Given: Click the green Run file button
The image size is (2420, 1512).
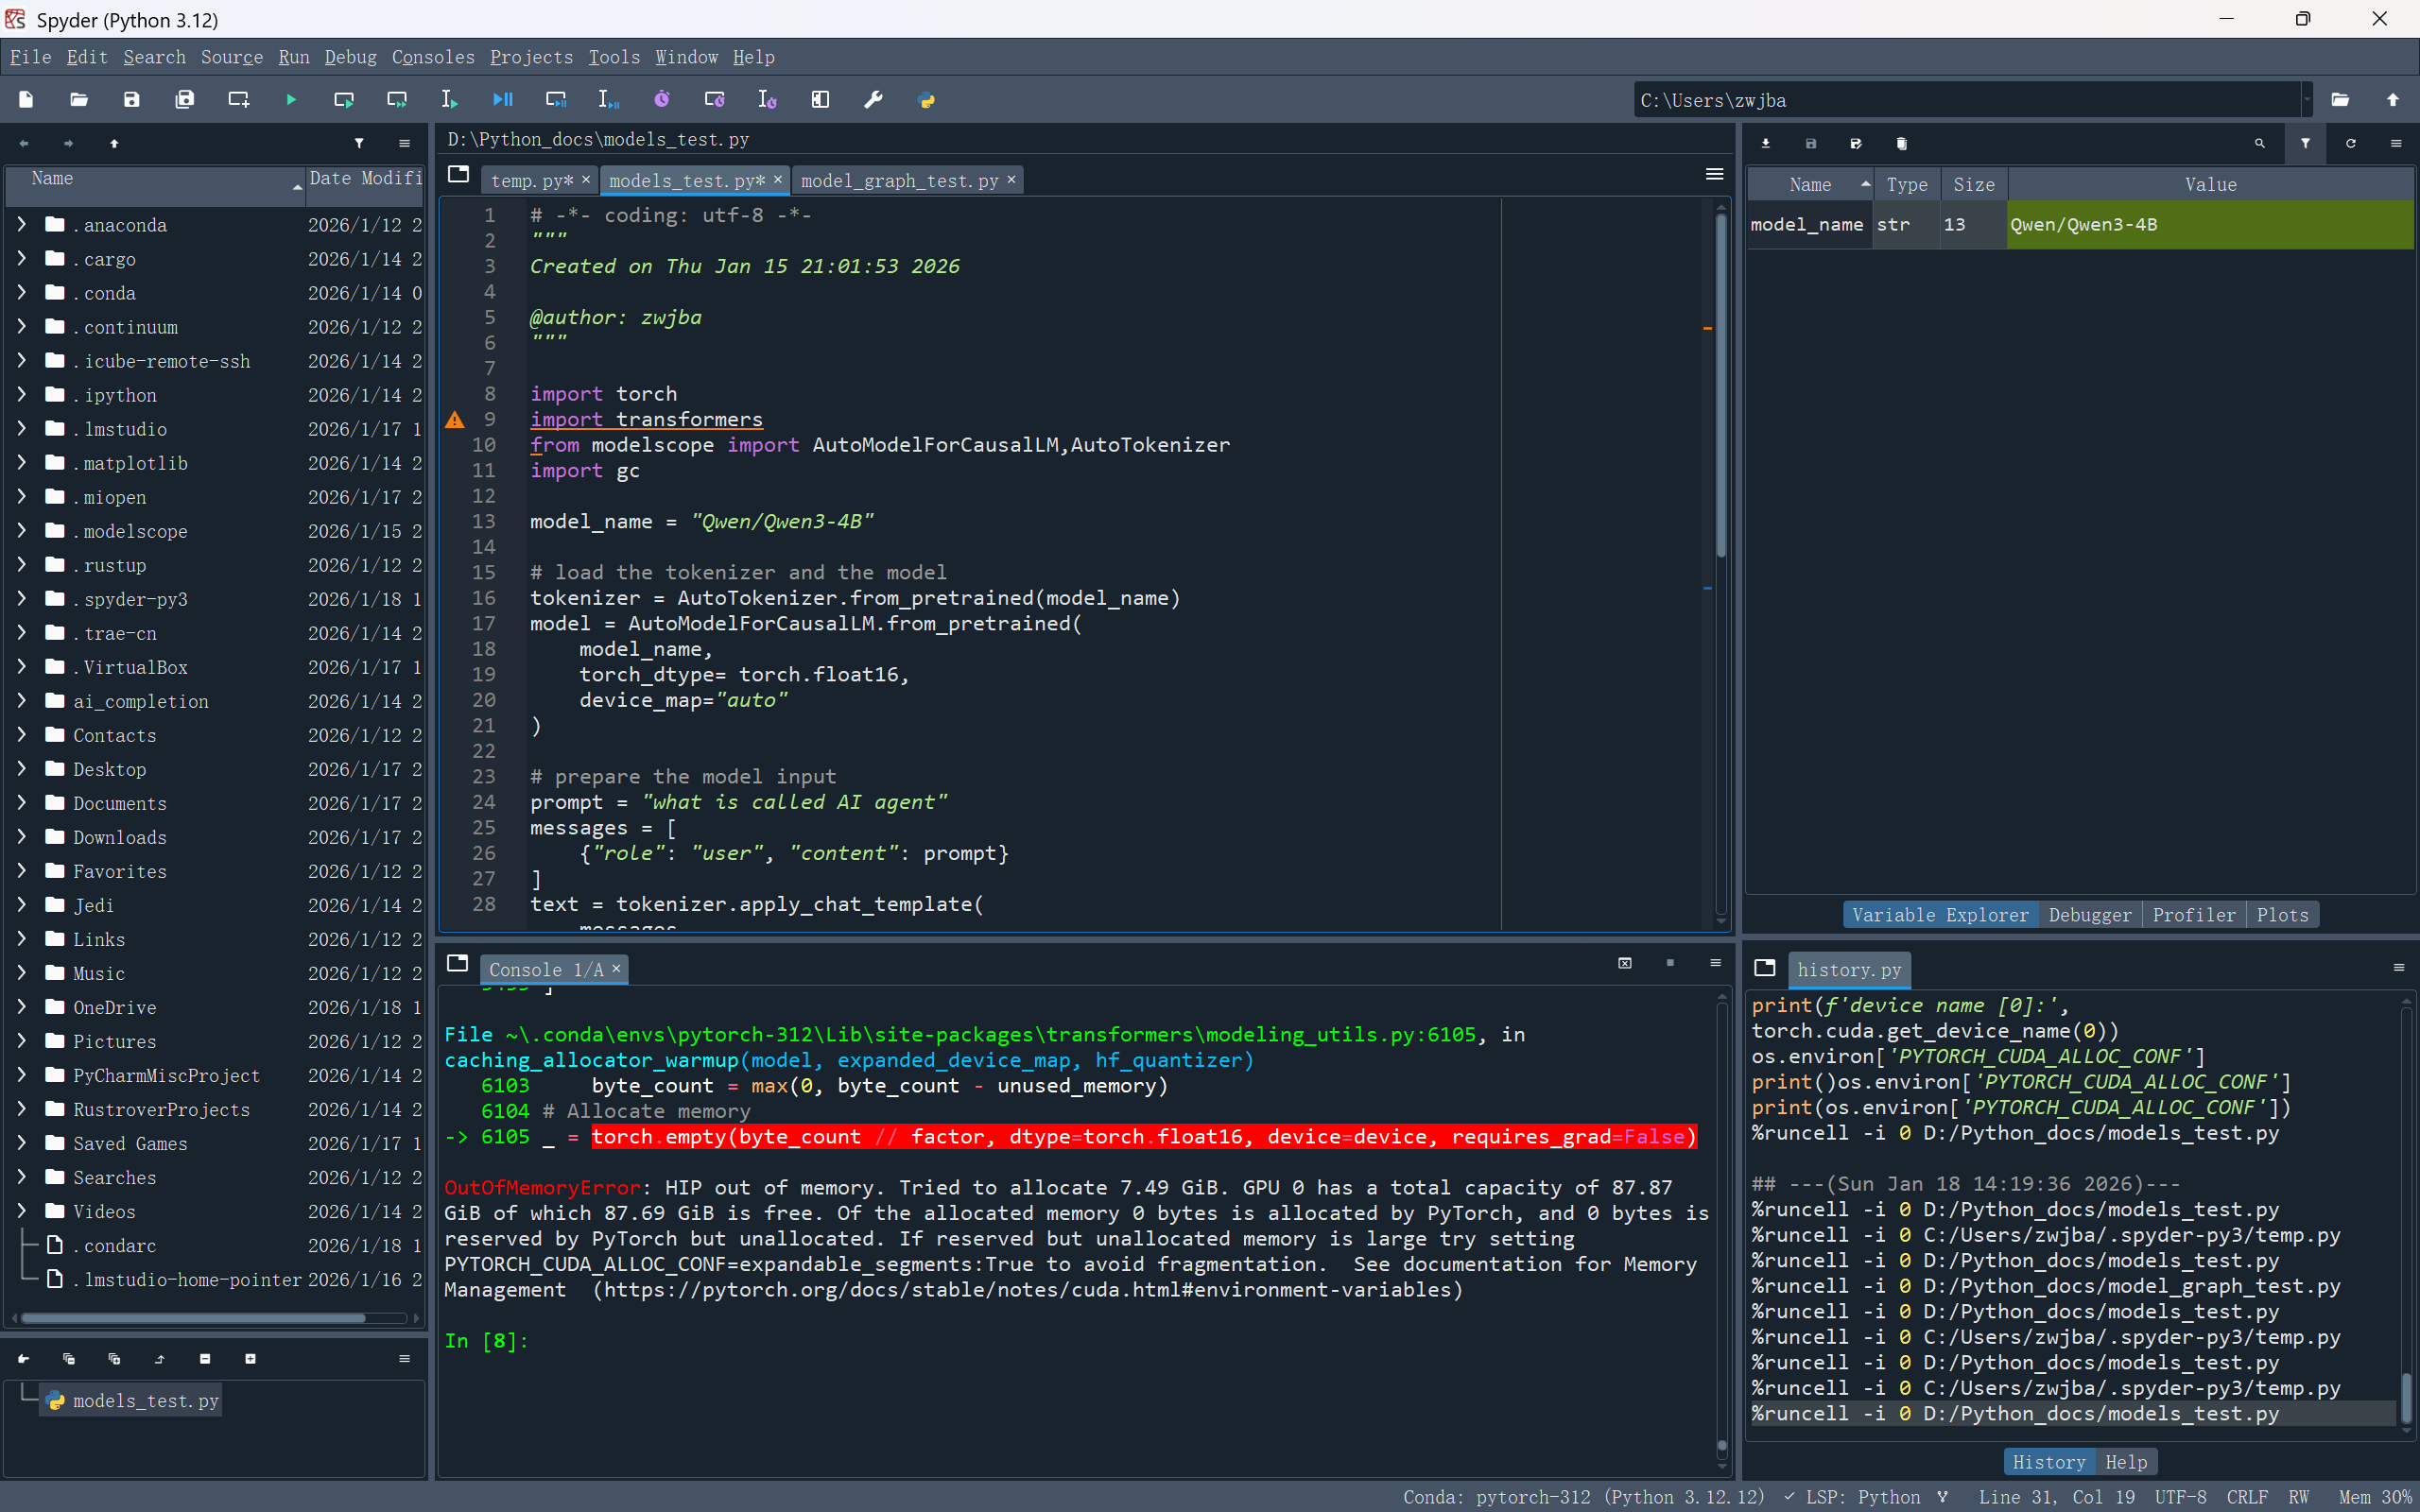Looking at the screenshot, I should click(291, 100).
